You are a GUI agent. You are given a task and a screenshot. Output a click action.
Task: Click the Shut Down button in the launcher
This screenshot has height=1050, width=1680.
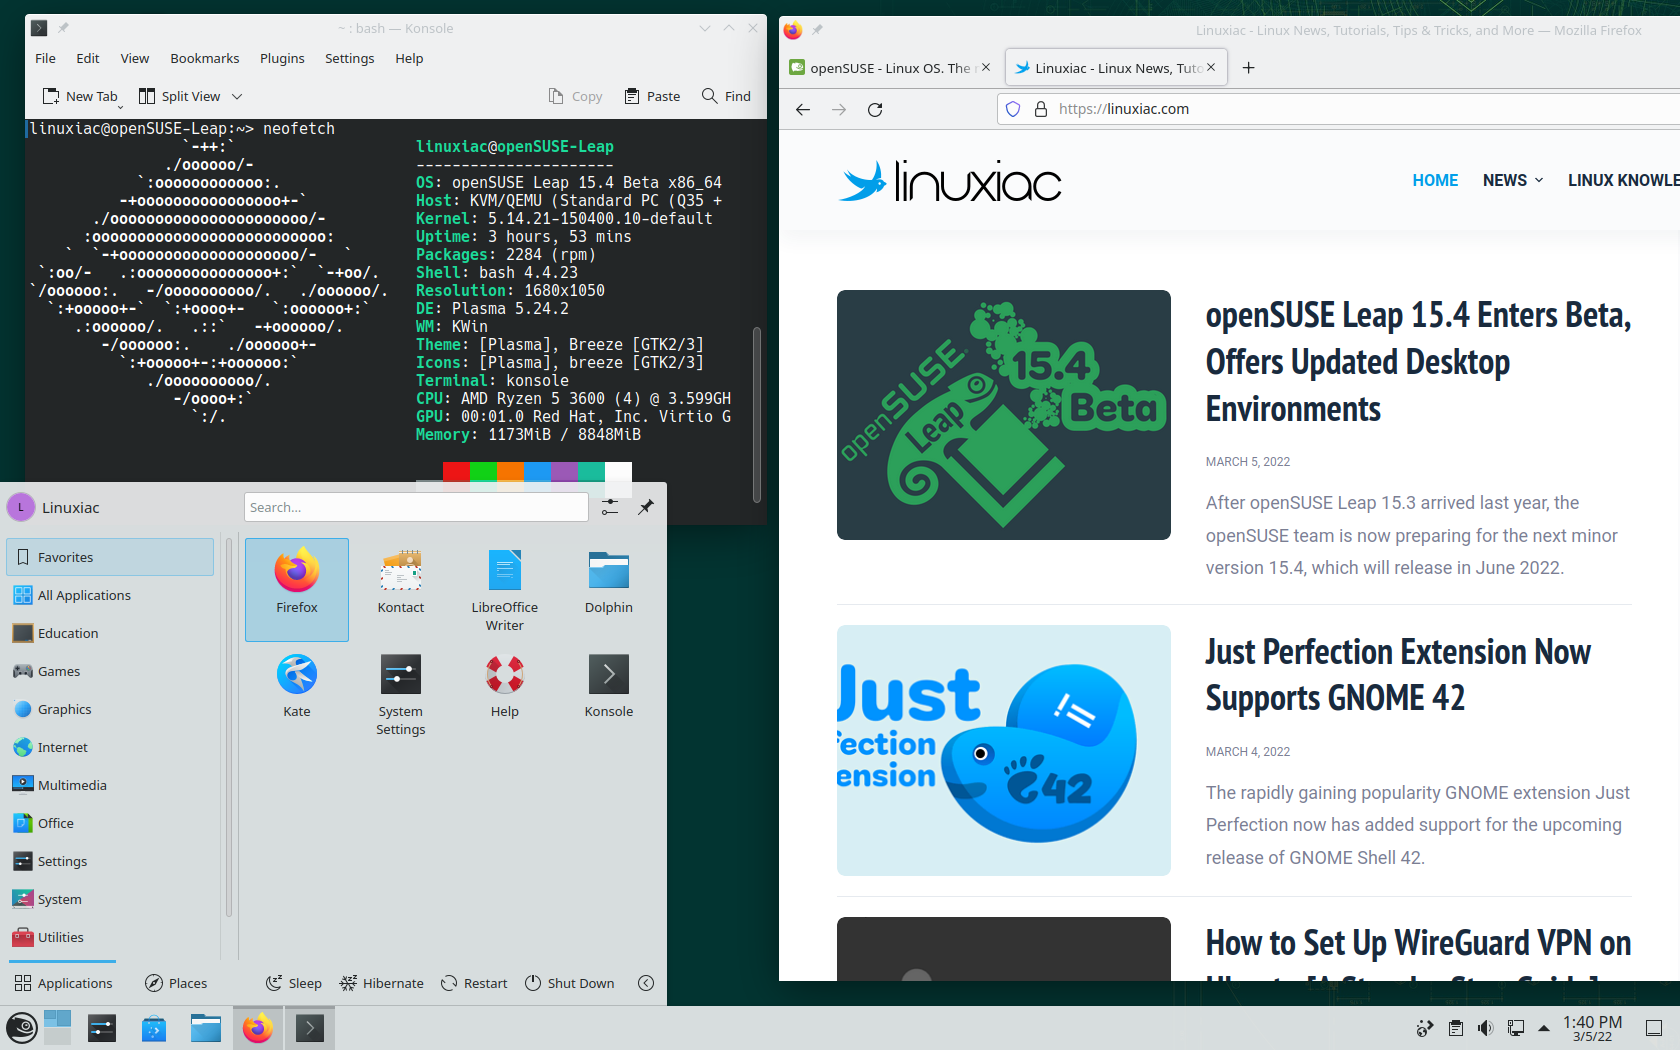tap(569, 983)
